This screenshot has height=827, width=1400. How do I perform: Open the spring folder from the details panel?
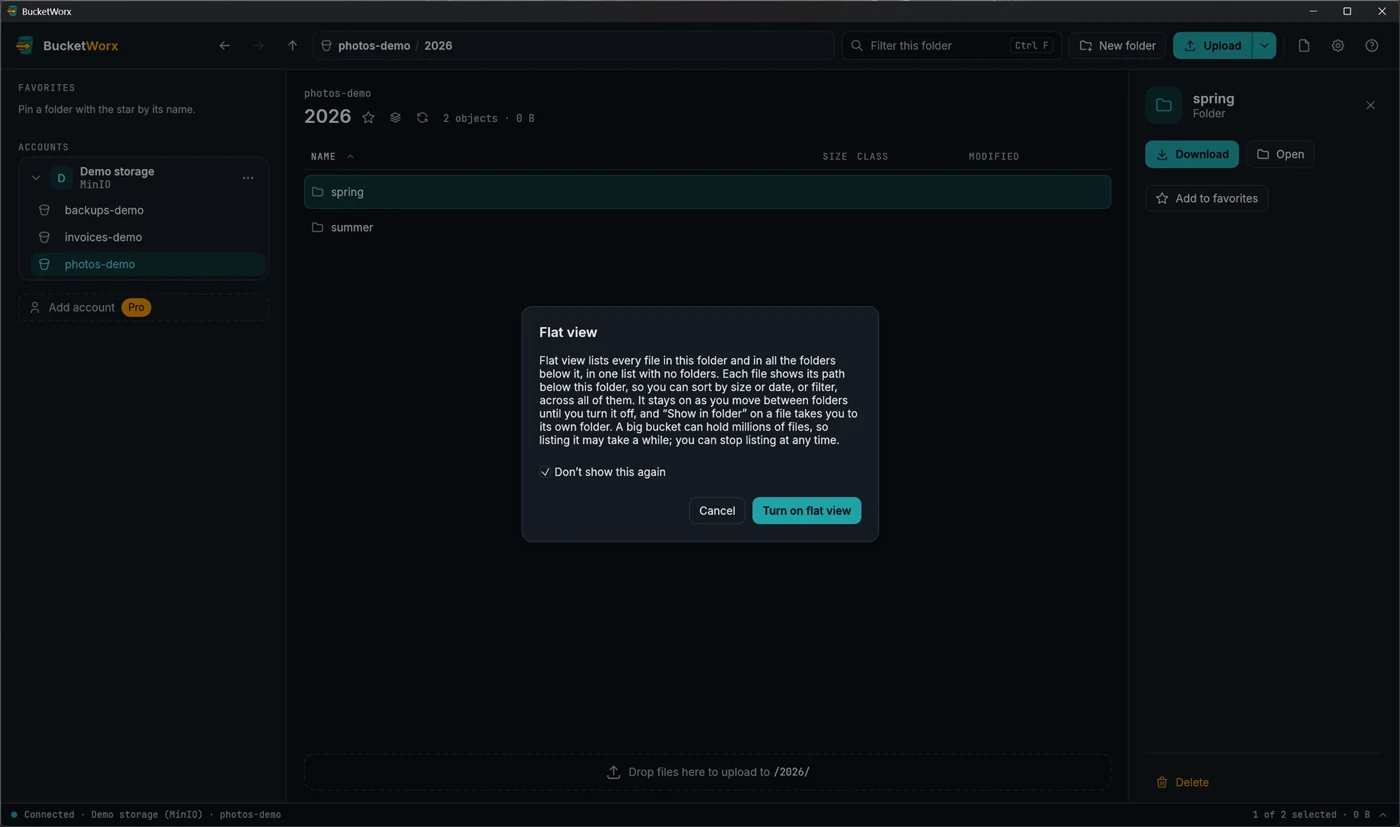1280,154
